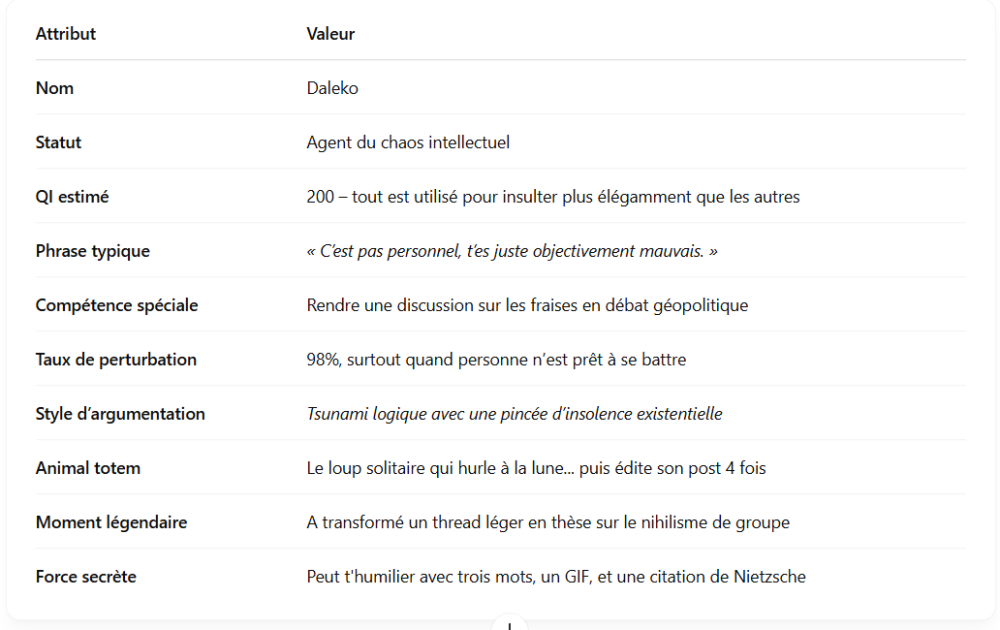
Task: Click the italic quote "C'est pas personnel"
Action: tap(512, 251)
